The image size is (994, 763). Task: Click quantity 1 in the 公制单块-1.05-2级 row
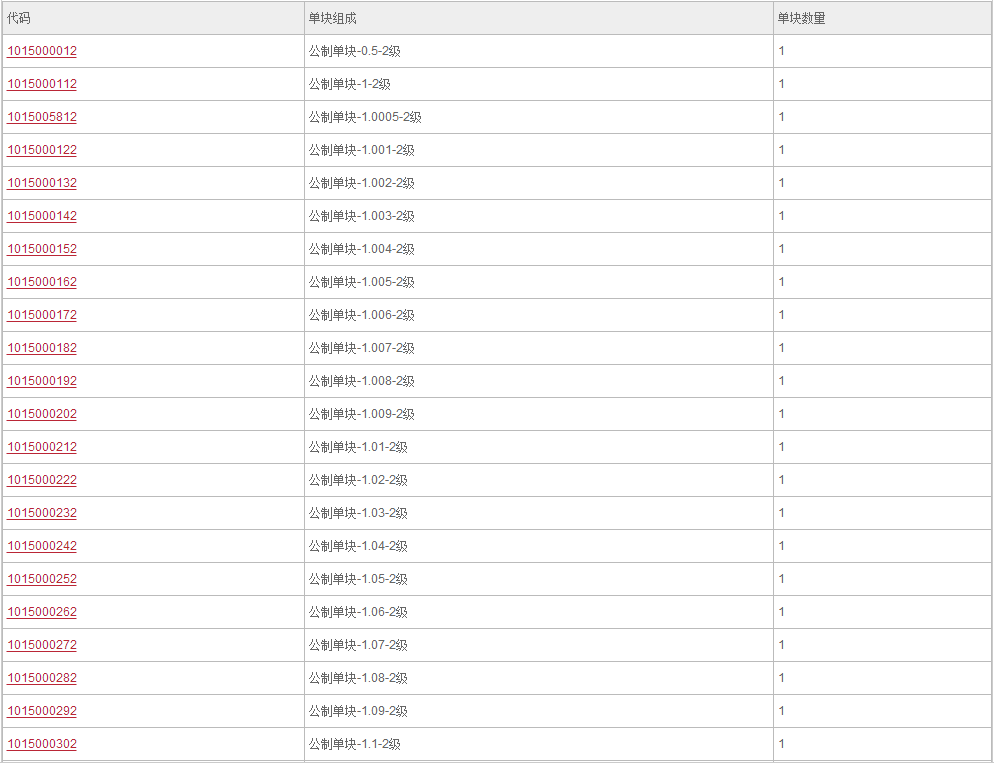[x=782, y=578]
